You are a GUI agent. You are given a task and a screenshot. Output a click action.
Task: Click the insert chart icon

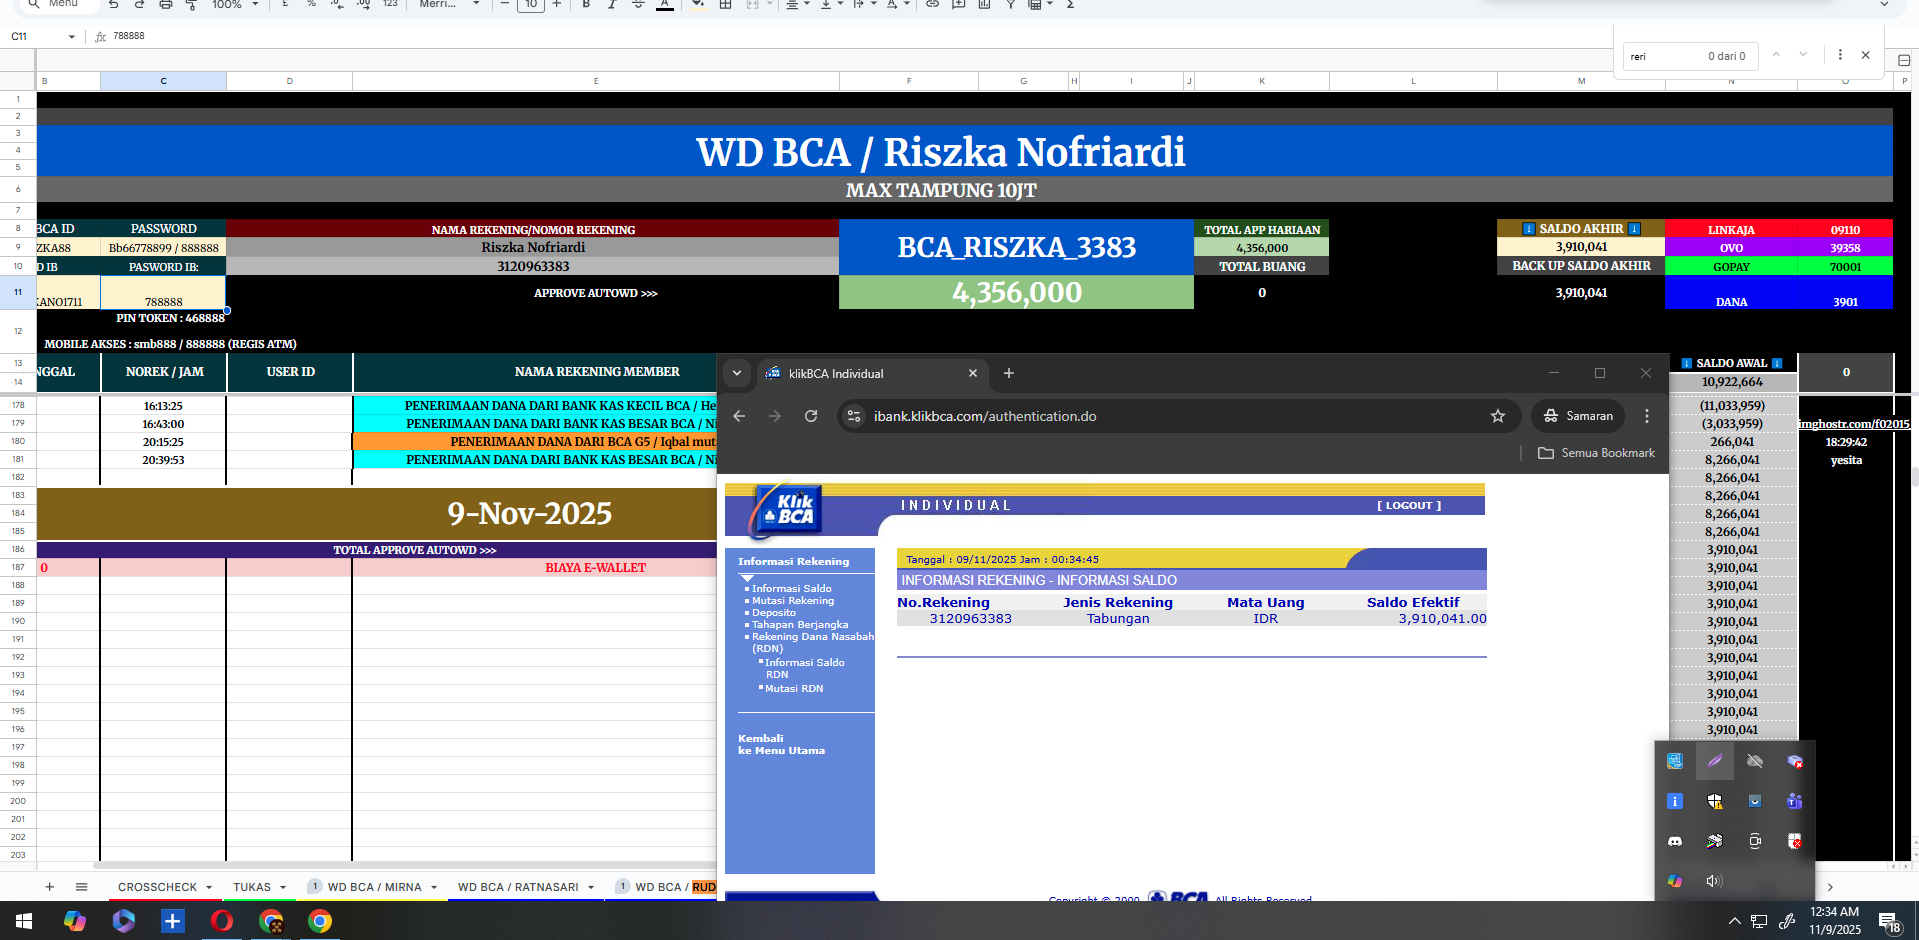click(984, 5)
